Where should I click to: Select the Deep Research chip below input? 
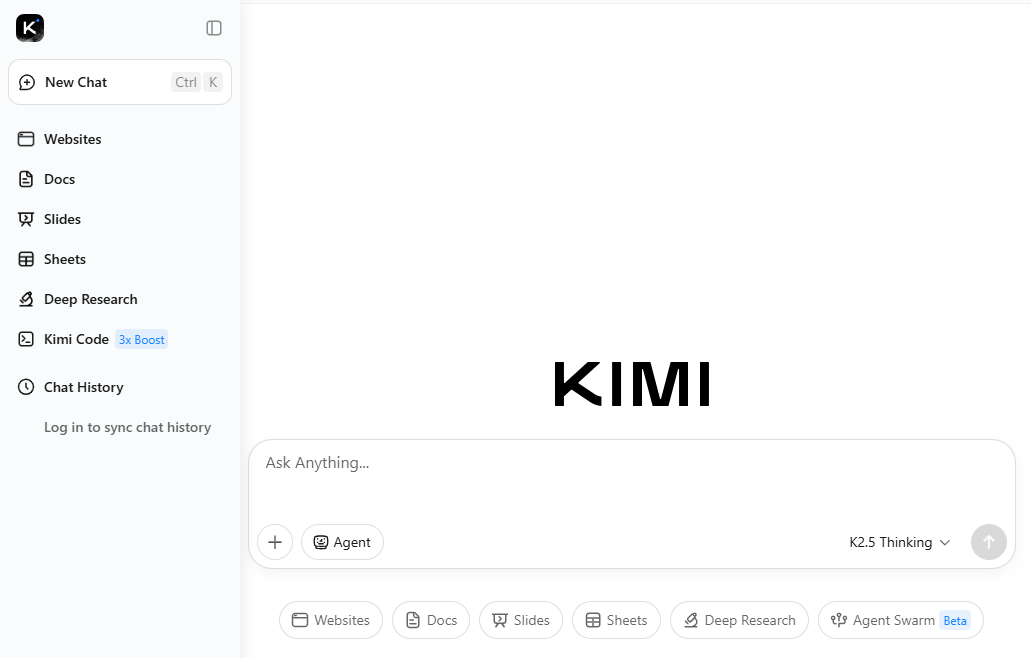point(739,621)
